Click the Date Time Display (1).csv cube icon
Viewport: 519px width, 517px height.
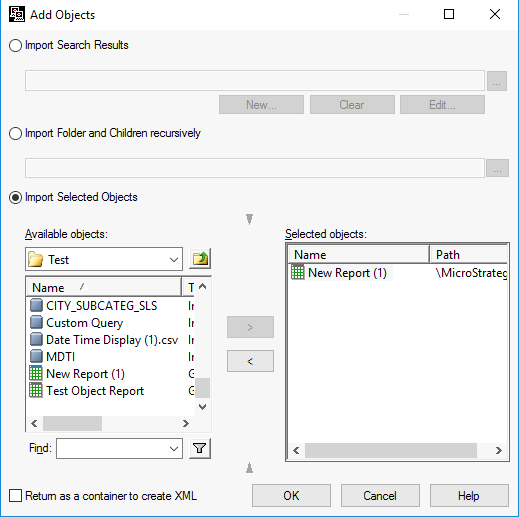click(x=36, y=339)
